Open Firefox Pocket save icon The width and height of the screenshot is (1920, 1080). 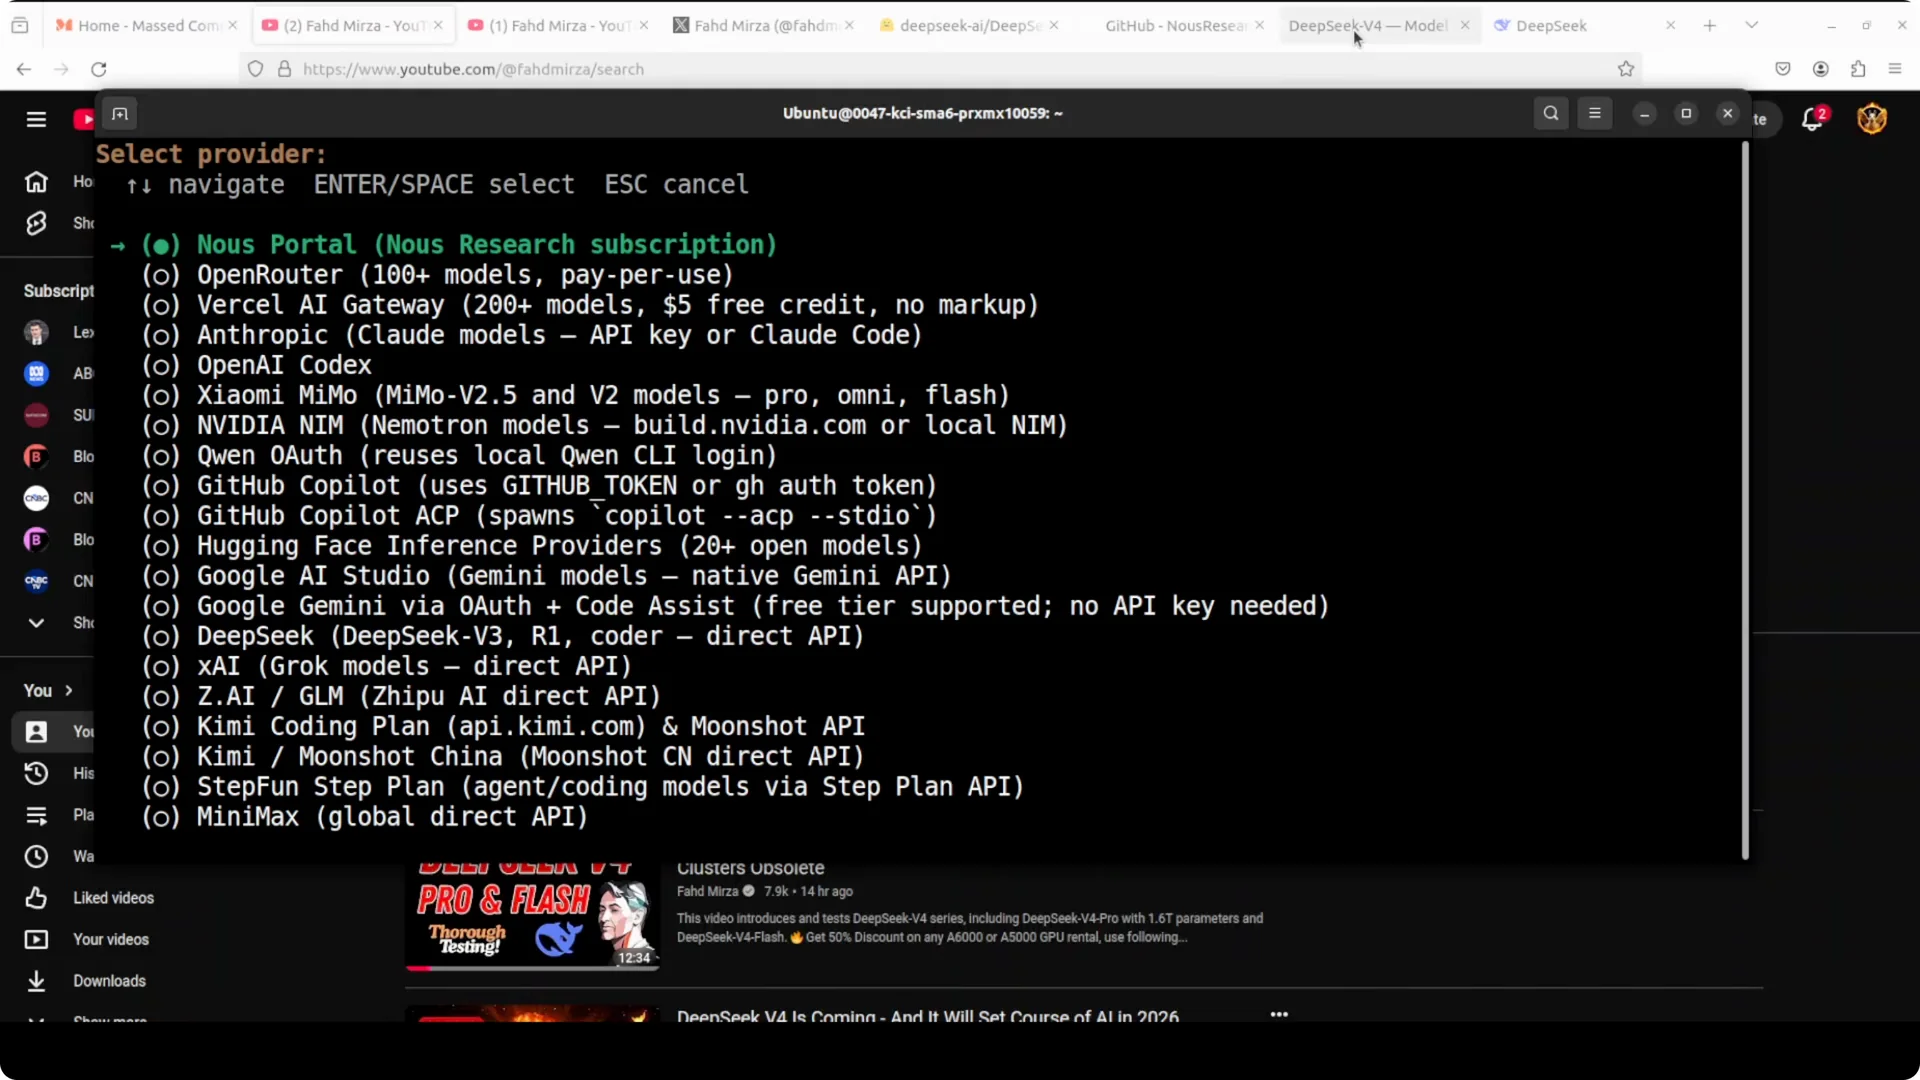tap(1783, 69)
